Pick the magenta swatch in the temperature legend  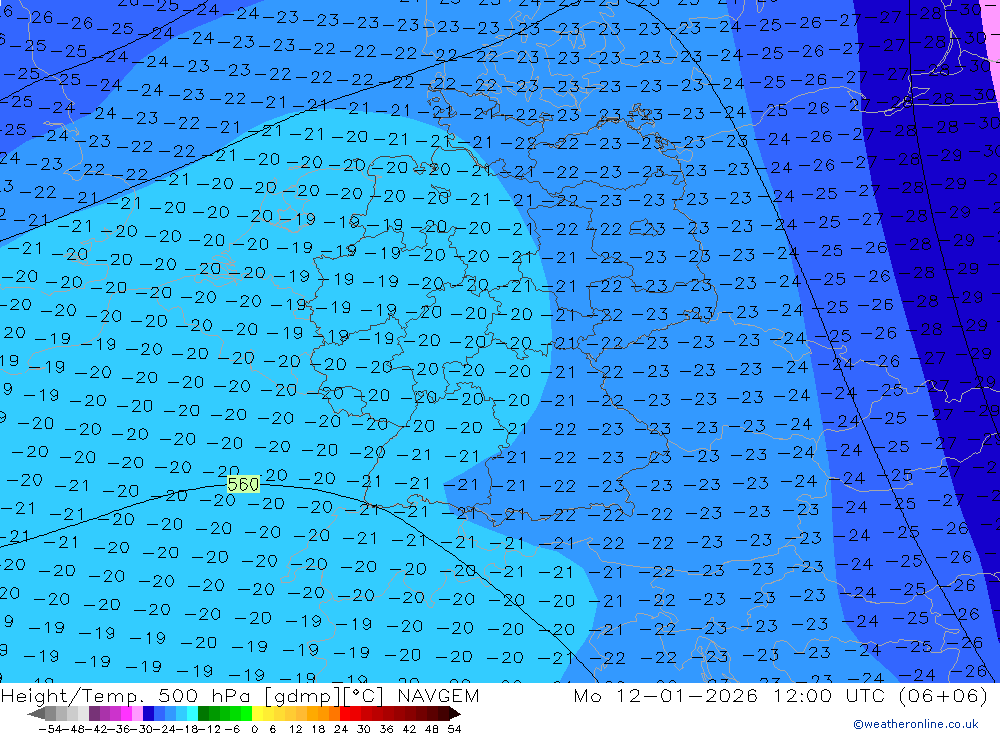125,713
